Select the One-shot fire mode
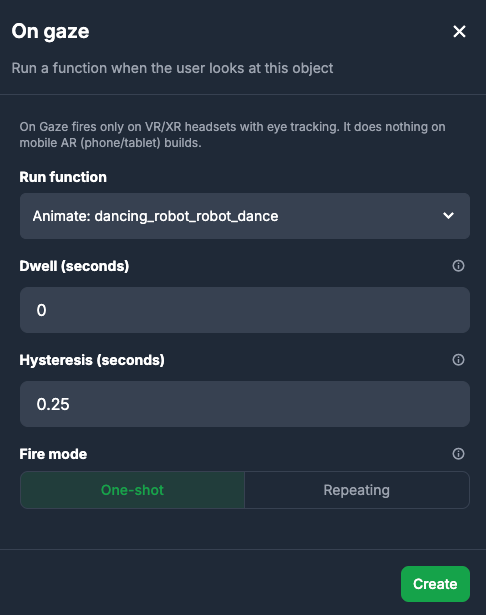This screenshot has height=615, width=486. [132, 490]
